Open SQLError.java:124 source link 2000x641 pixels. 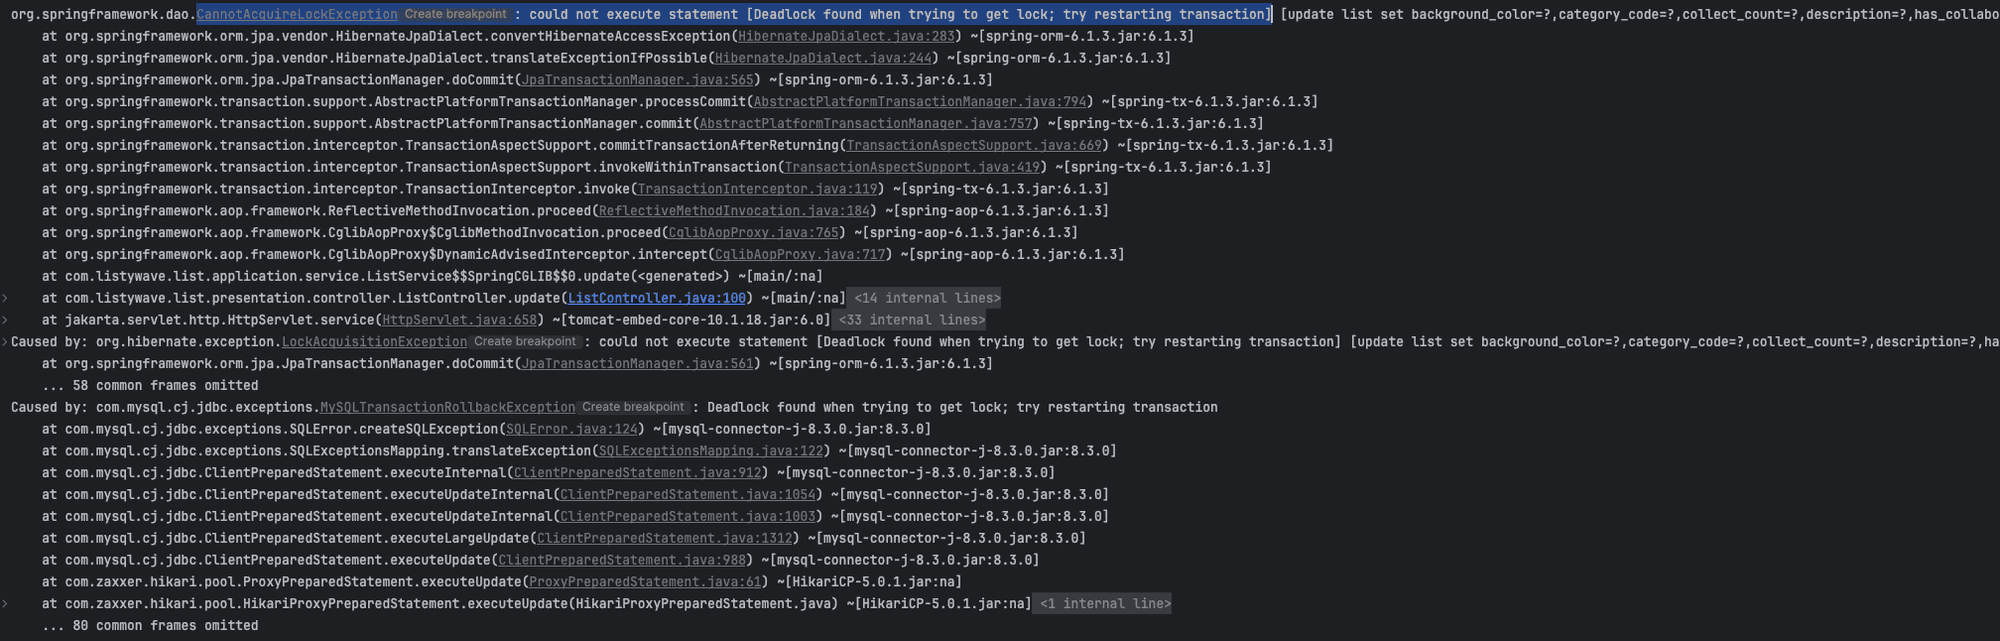(x=572, y=429)
